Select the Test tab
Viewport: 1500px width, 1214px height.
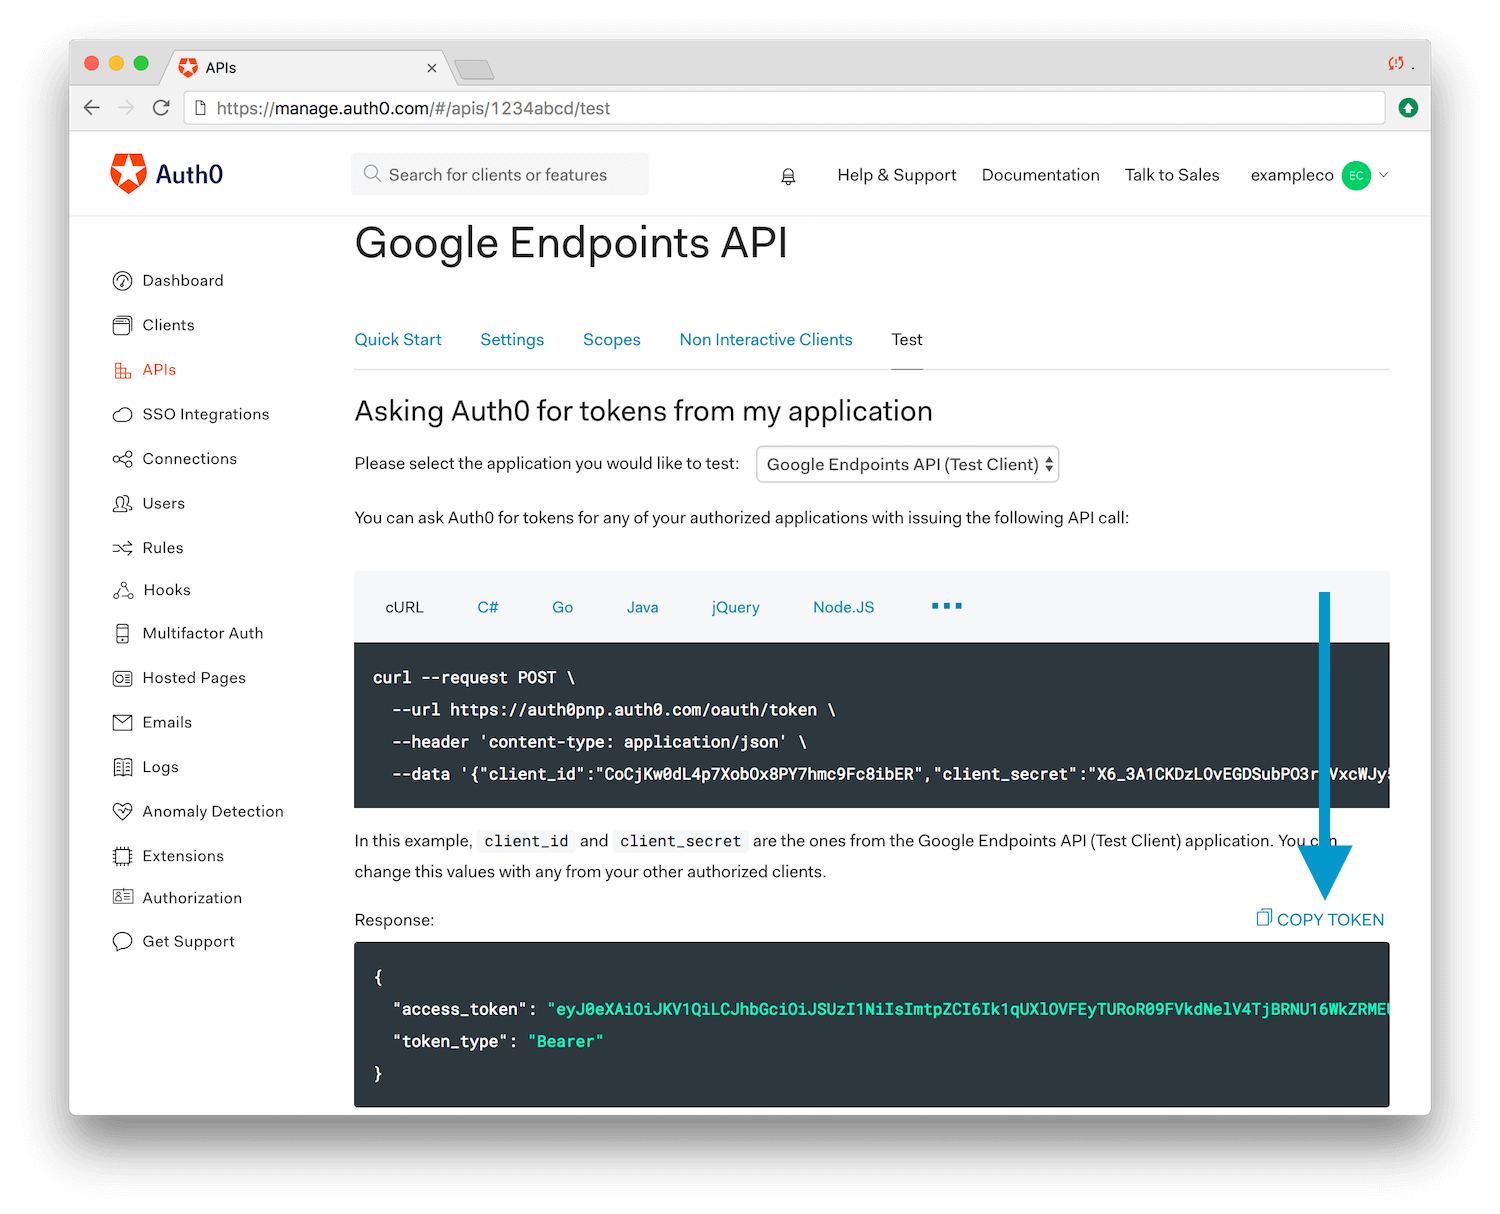(x=907, y=340)
